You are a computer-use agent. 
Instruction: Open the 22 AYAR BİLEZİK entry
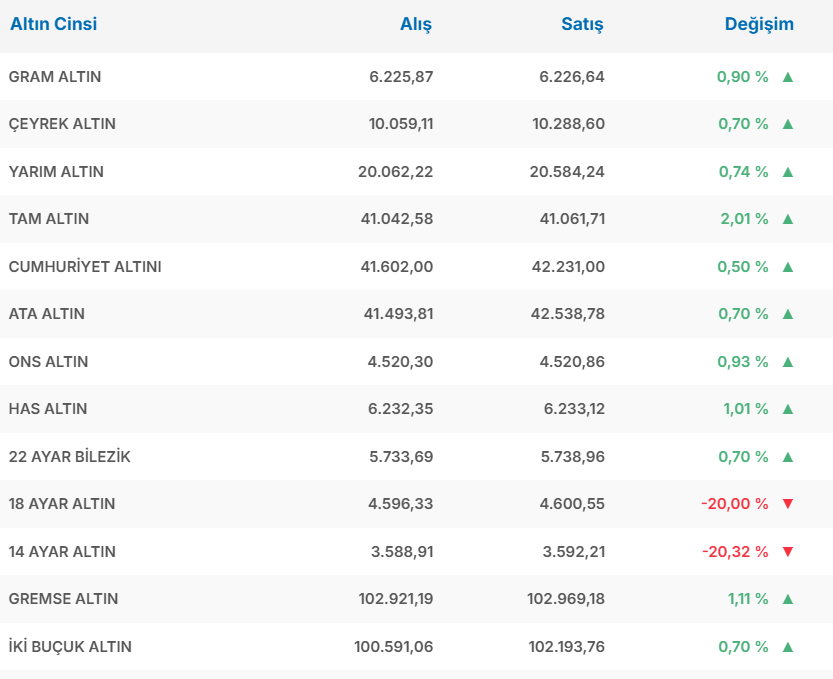70,457
